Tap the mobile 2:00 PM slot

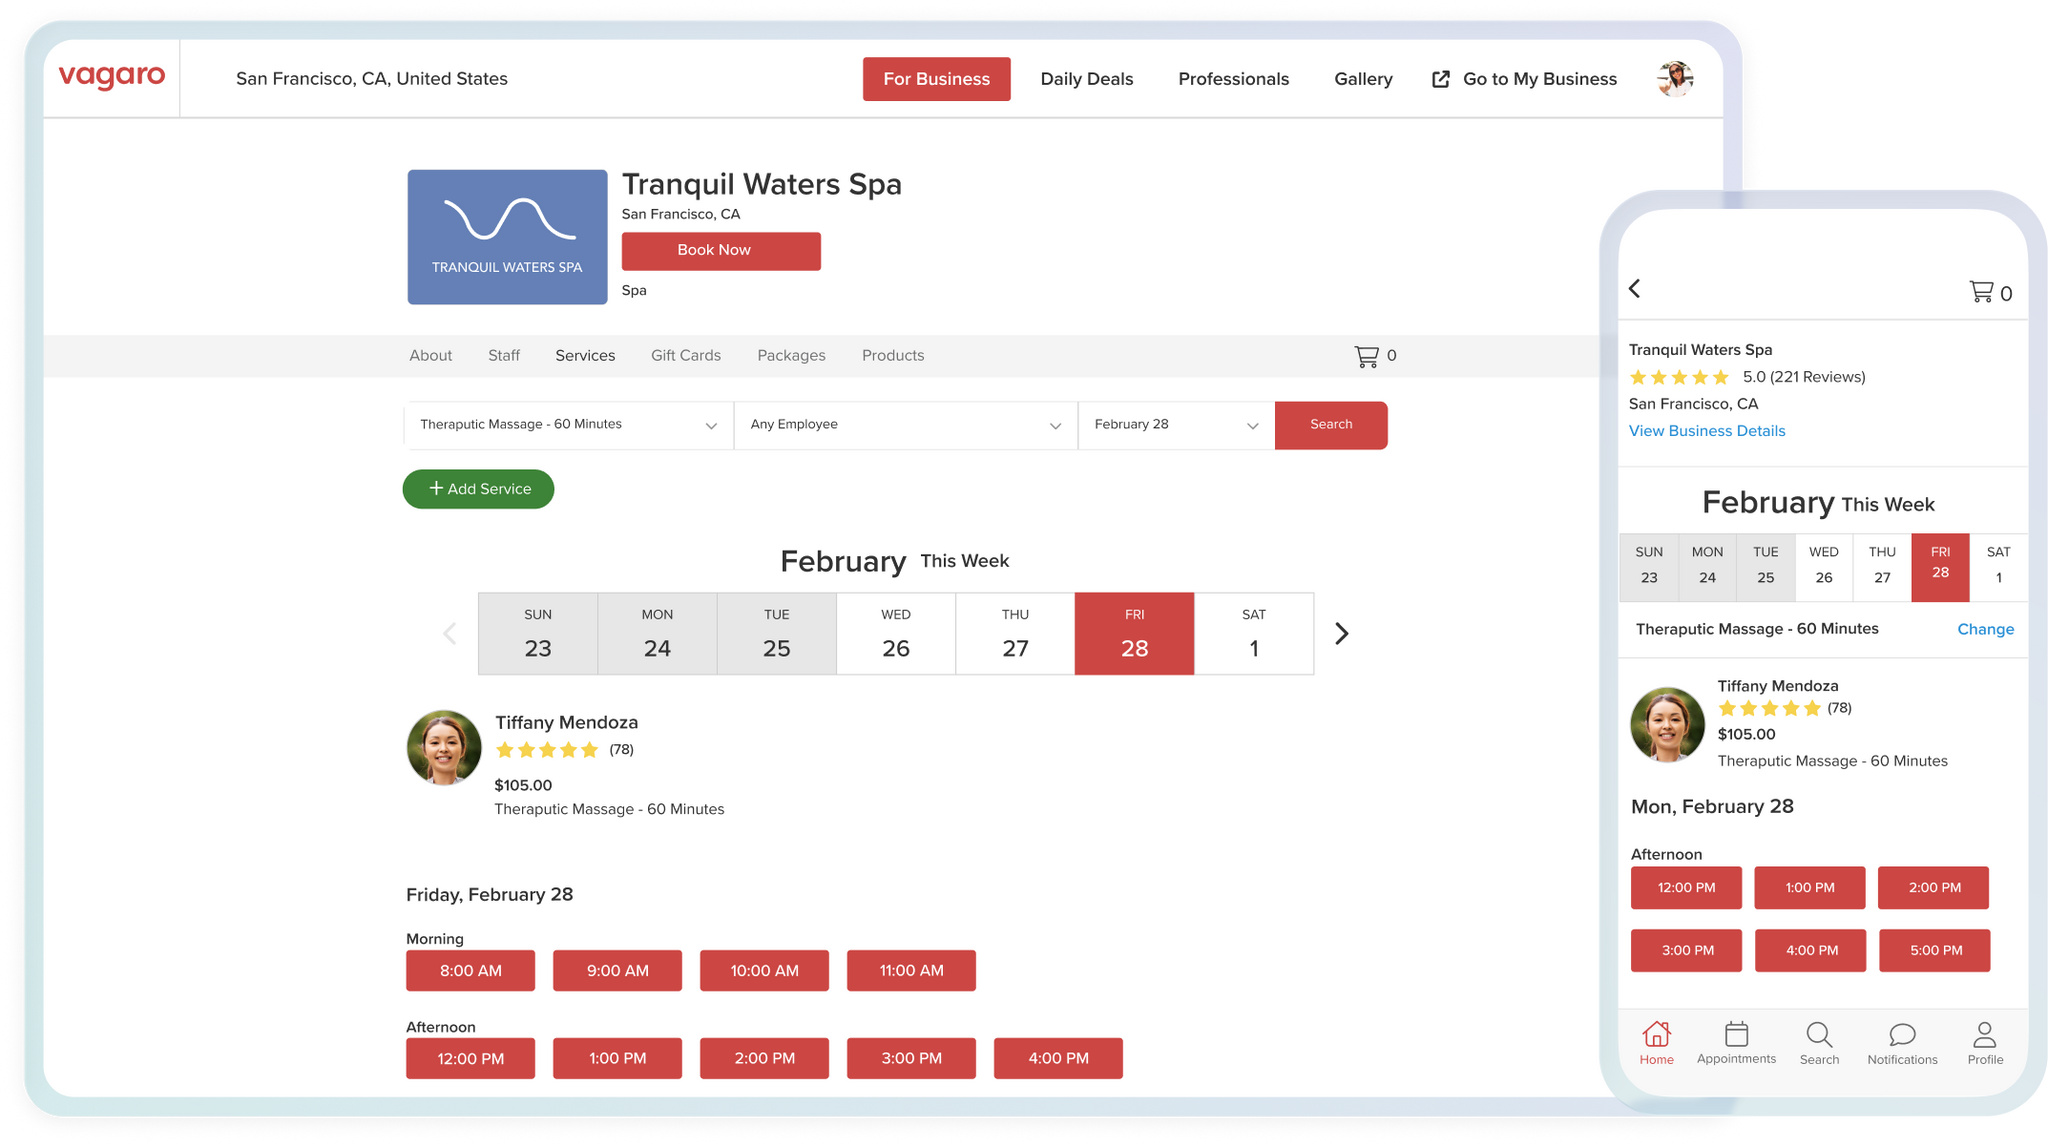point(1933,888)
